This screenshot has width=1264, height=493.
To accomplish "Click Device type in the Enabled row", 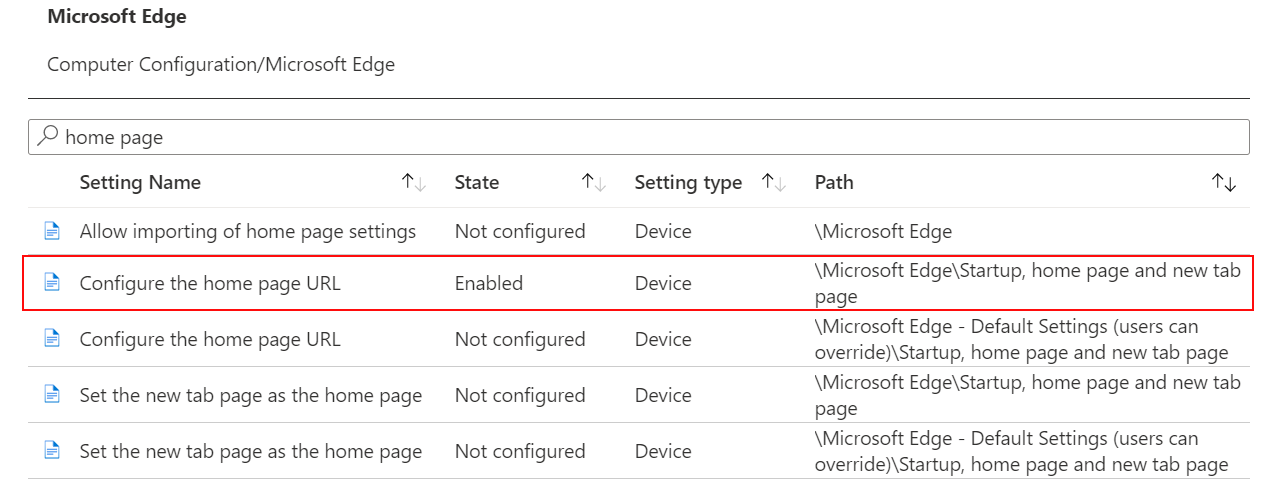I will click(663, 283).
